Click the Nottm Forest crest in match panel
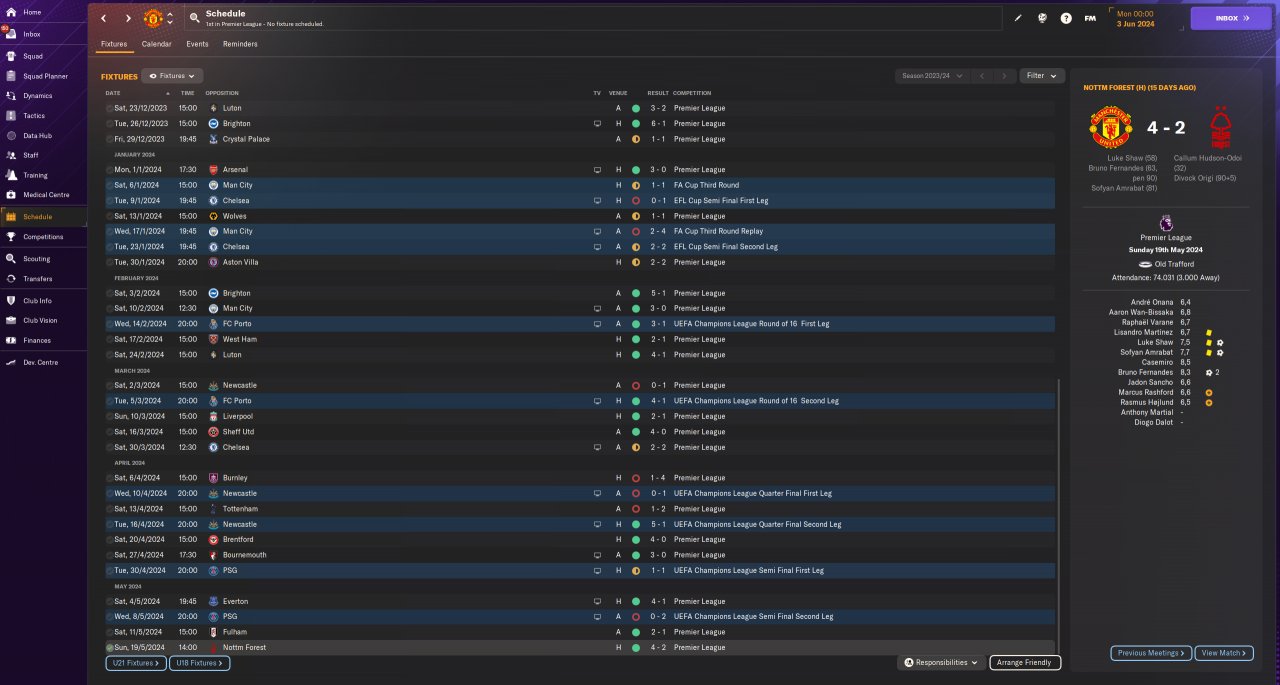Screen dimensions: 1280x685 point(1220,128)
